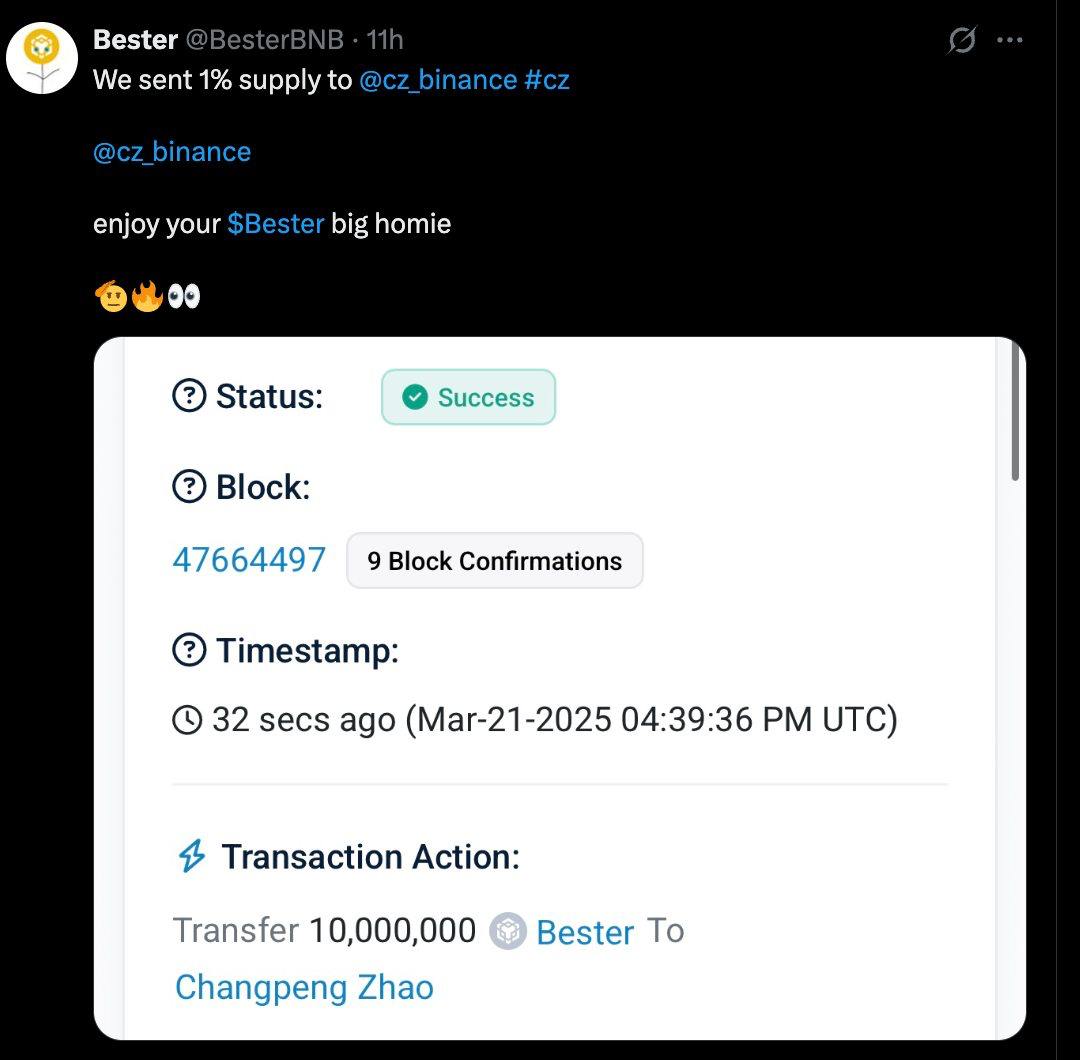Click the Block help question-mark icon
The image size is (1080, 1060).
click(x=189, y=487)
